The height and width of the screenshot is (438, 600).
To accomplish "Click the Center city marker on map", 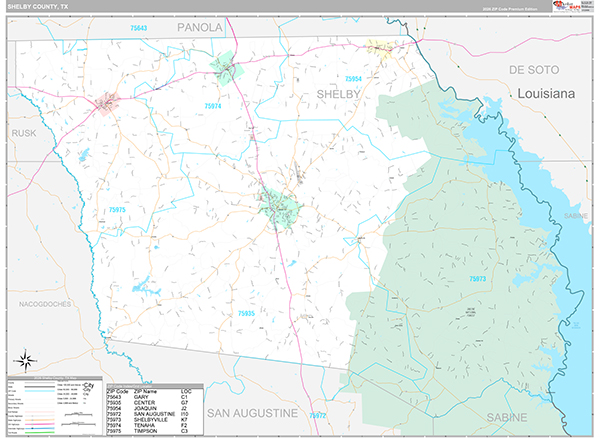I will [281, 205].
